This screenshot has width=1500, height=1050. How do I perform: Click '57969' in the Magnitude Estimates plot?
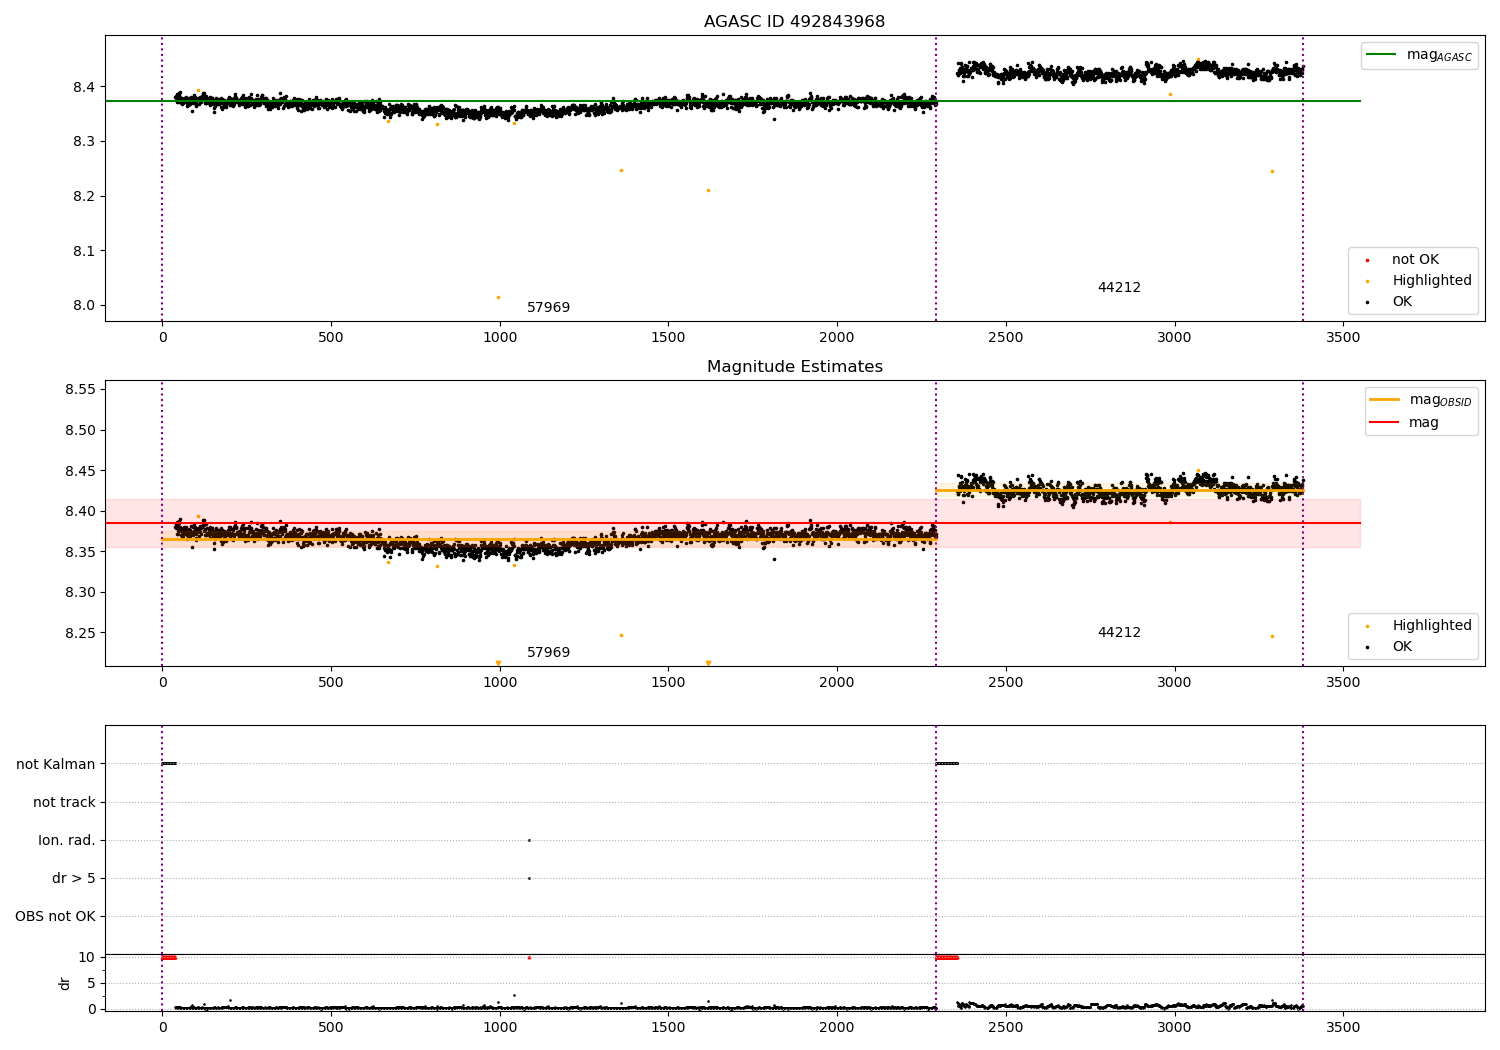tap(548, 652)
